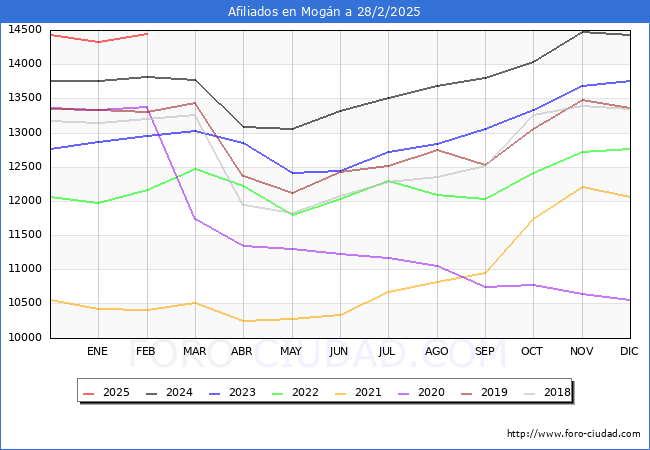The width and height of the screenshot is (650, 450).
Task: Click the 11000 y-axis value
Action: click(x=25, y=269)
